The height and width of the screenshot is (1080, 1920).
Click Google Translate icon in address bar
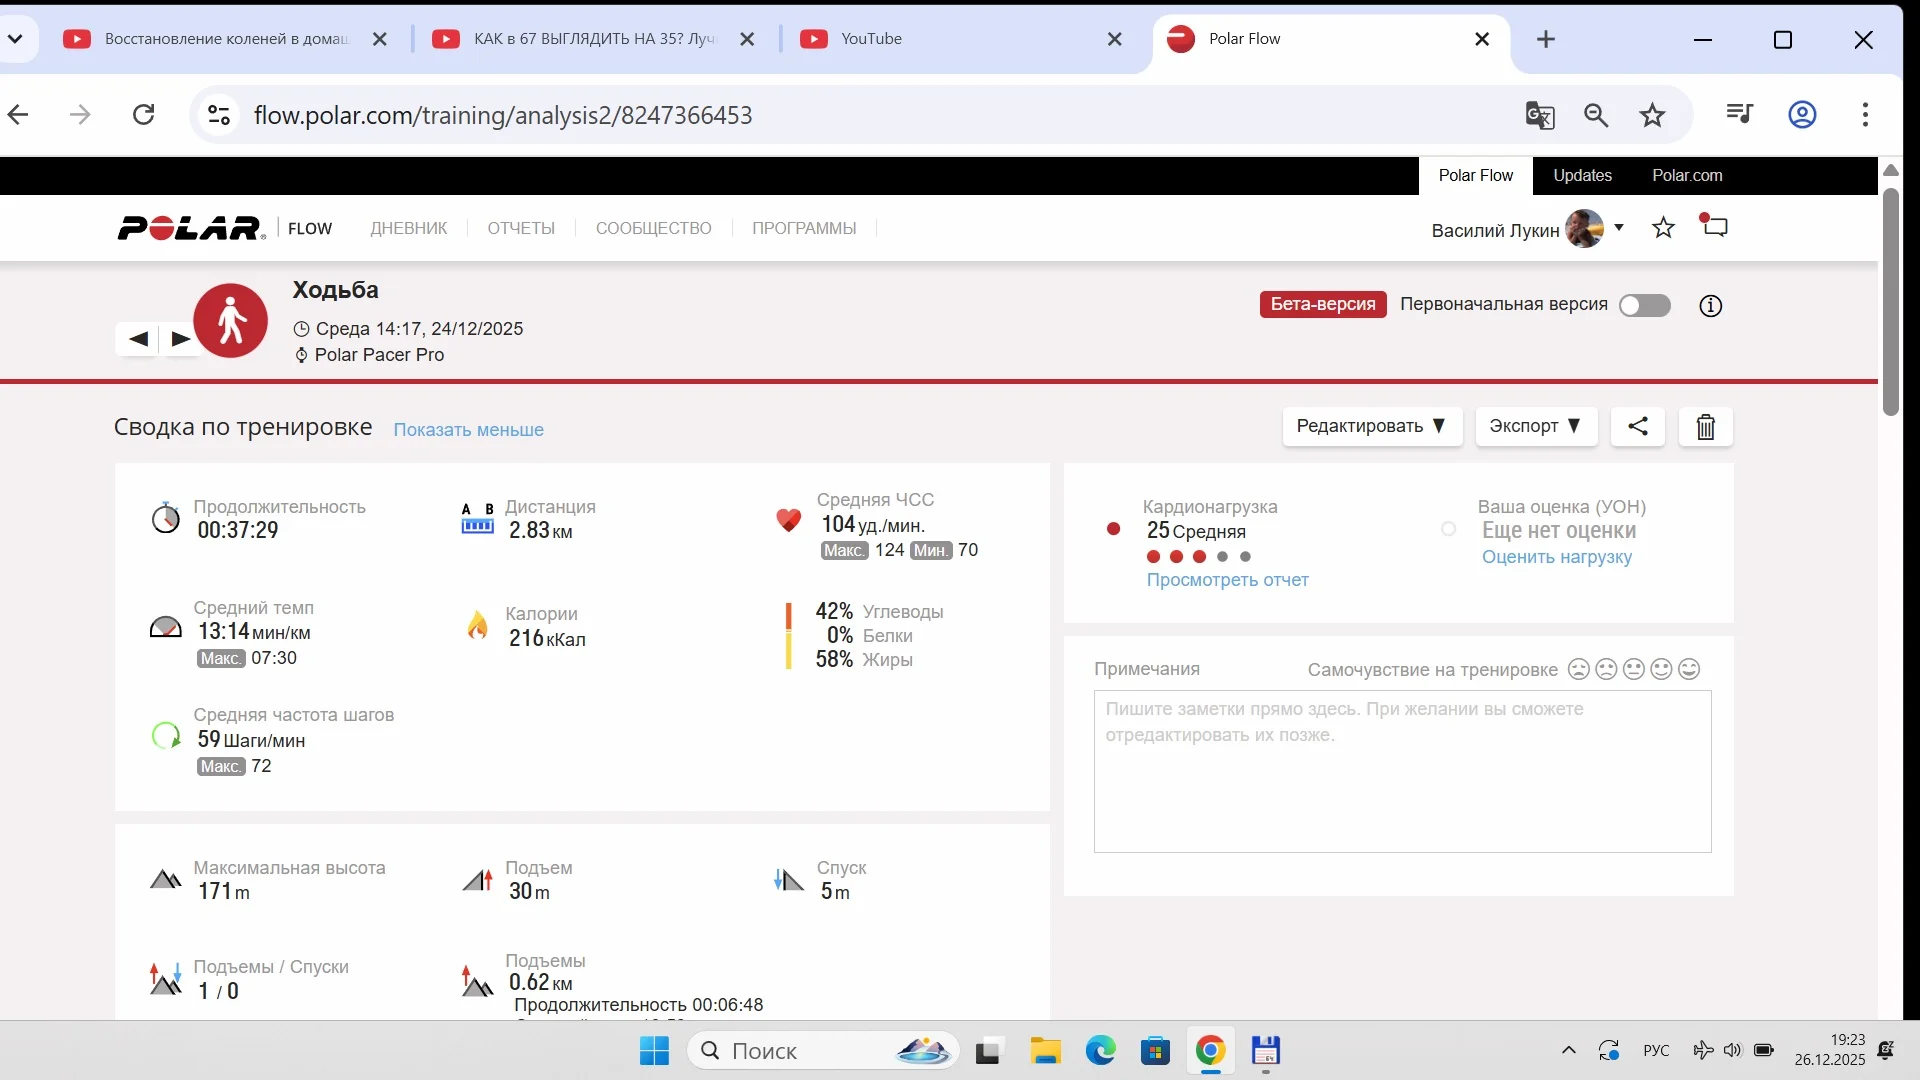[x=1539, y=115]
